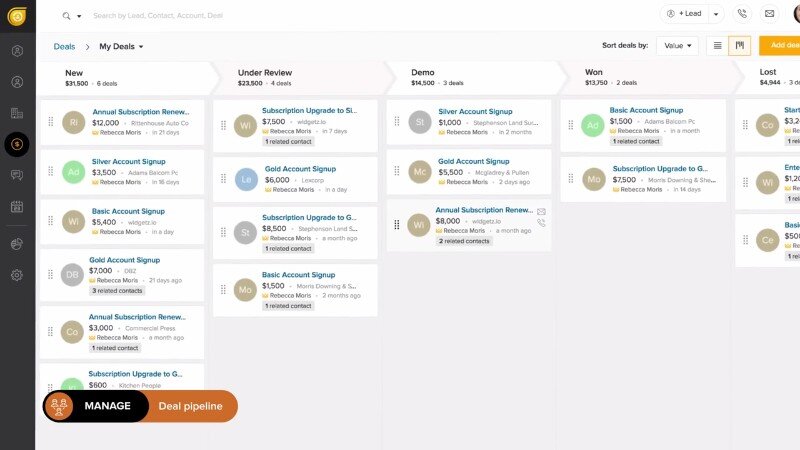Screen dimensions: 800x450
Task: Open the Deals section in the sidebar
Action: pyautogui.click(x=17, y=144)
